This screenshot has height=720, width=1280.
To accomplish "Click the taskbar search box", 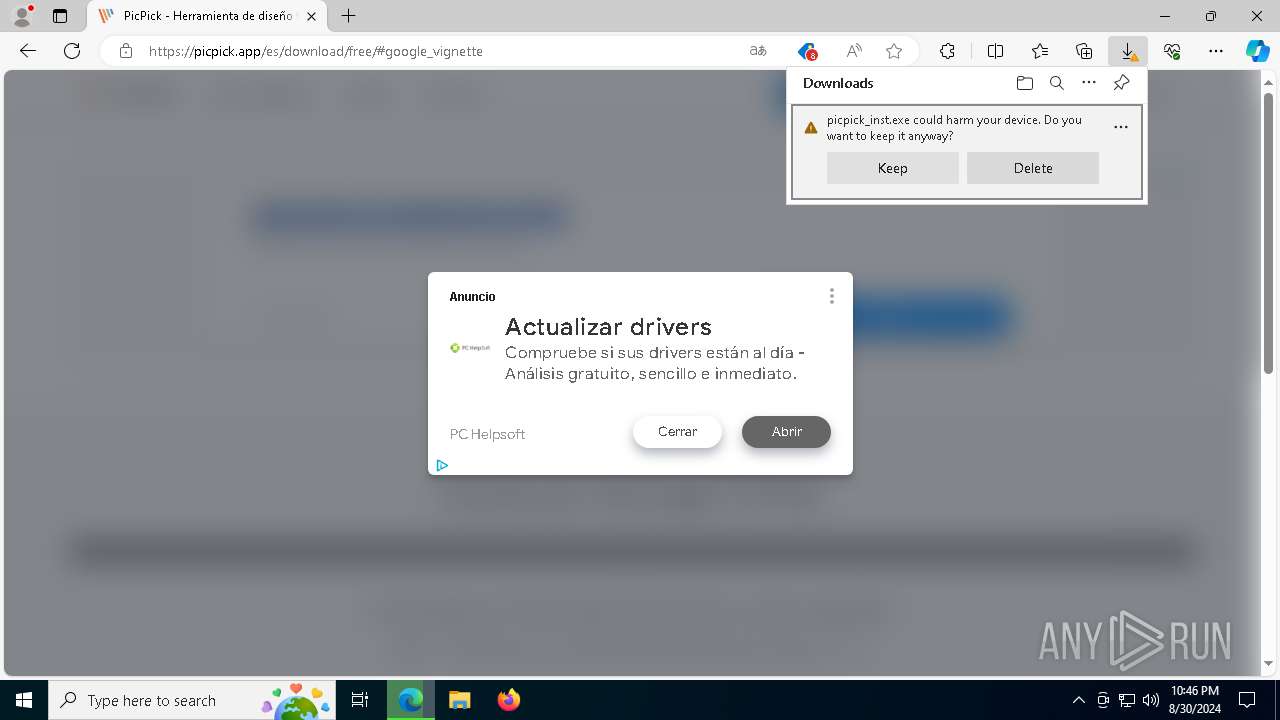I will tap(193, 700).
